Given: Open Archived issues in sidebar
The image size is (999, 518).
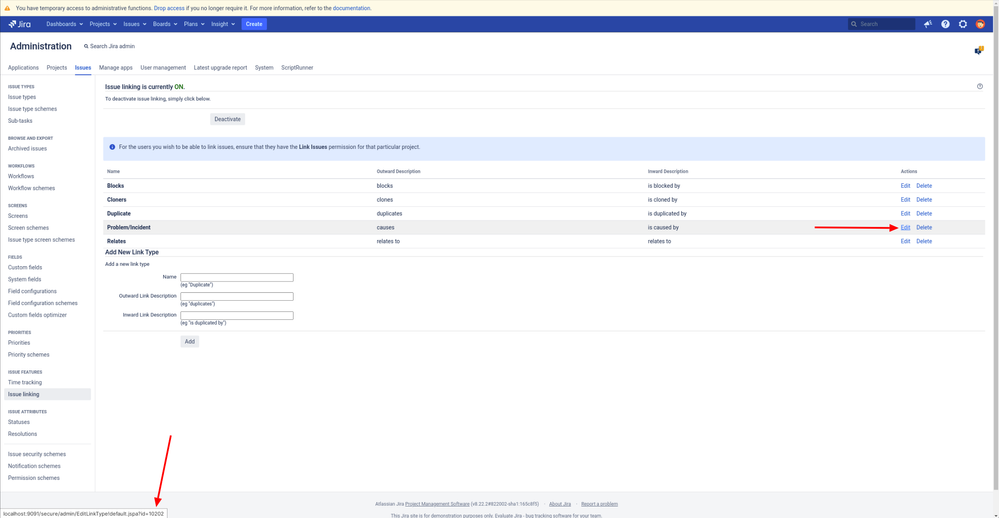Looking at the screenshot, I should (27, 148).
